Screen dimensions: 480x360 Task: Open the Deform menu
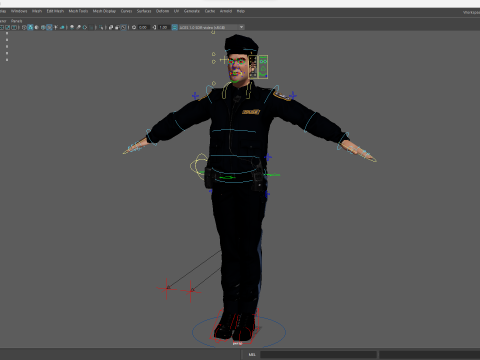coord(162,11)
